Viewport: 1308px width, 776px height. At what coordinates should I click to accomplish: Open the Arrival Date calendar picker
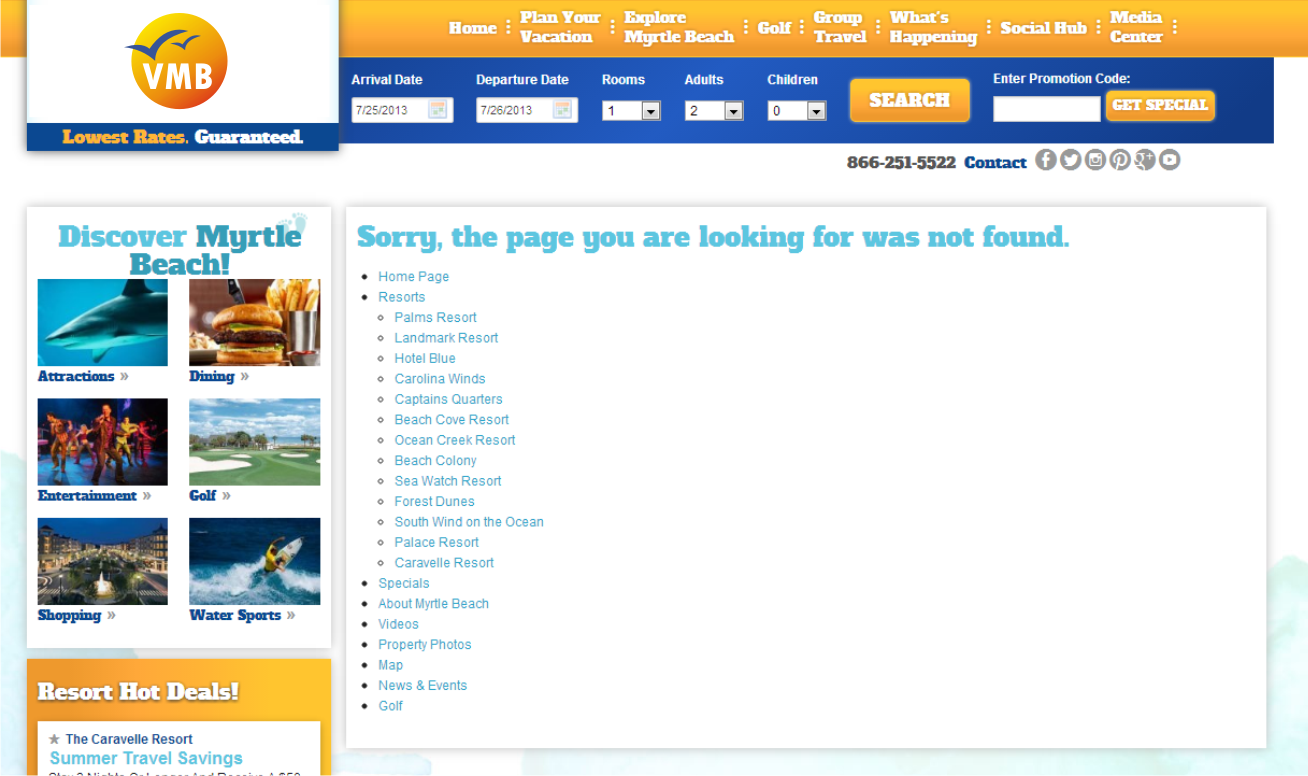click(x=438, y=110)
